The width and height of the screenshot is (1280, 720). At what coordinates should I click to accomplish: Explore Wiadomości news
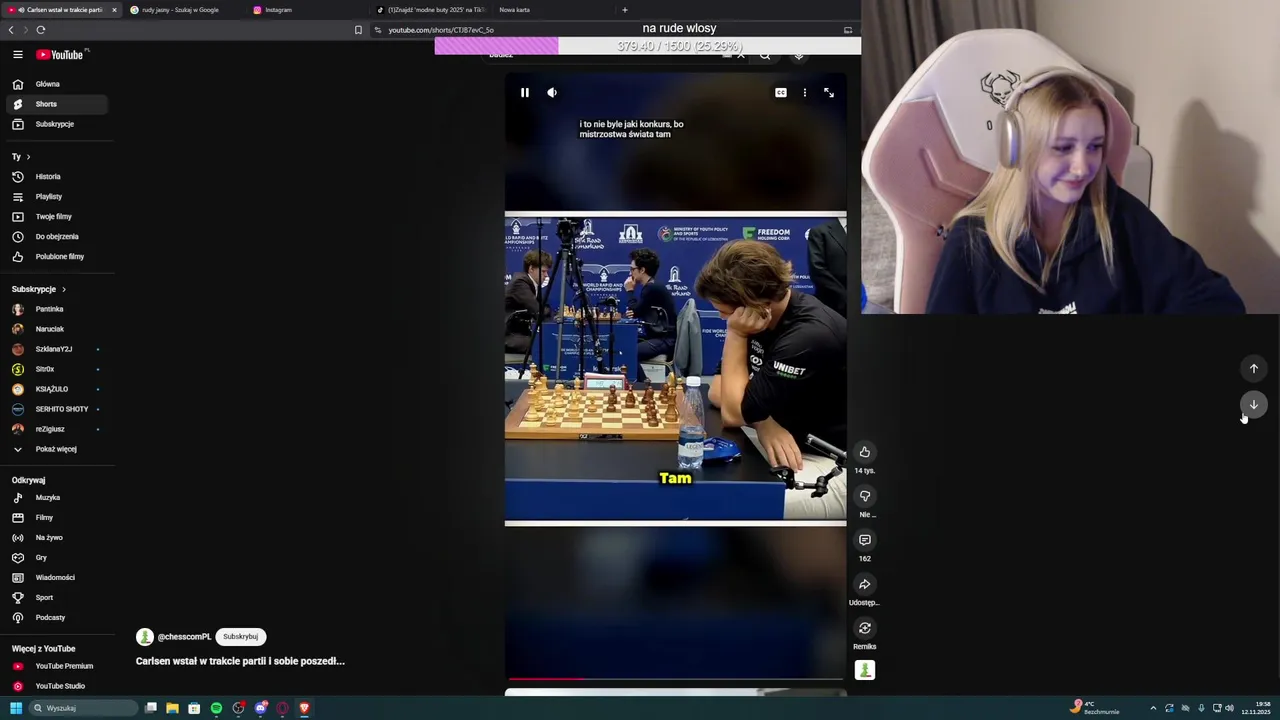pos(58,578)
